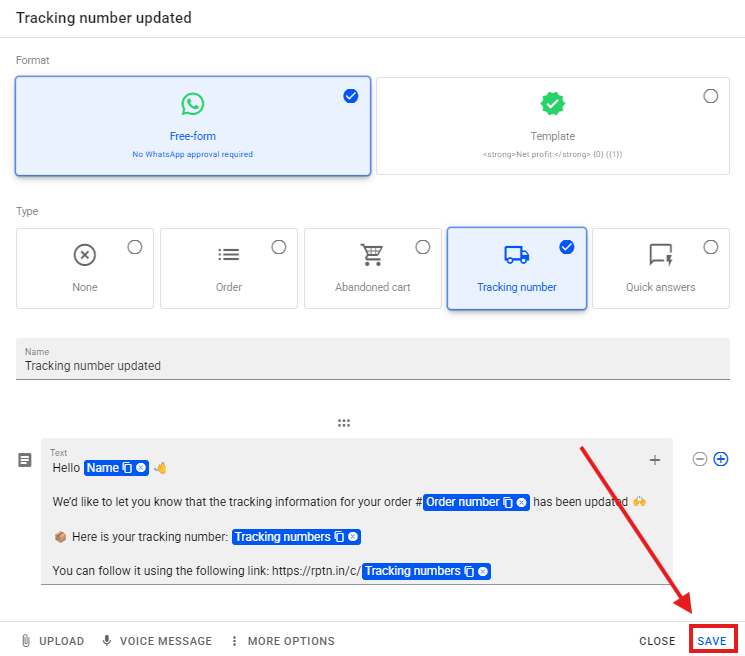Click the Voice Message button
Screen dimensions: 745x656
point(157,641)
